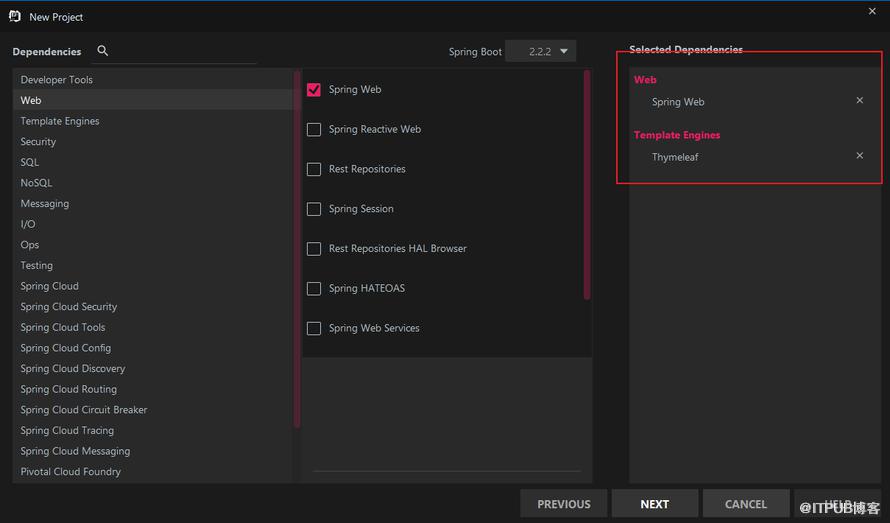Choose Spring Cloud Tracing category
The image size is (890, 523).
[152, 430]
